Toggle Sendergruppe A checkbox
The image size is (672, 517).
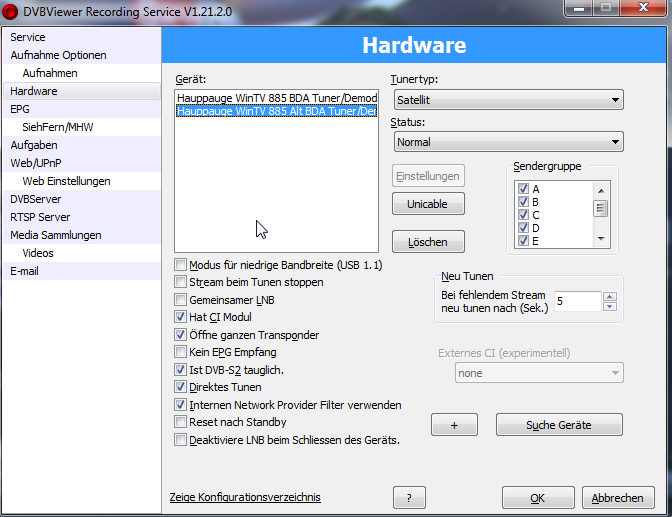(x=523, y=189)
